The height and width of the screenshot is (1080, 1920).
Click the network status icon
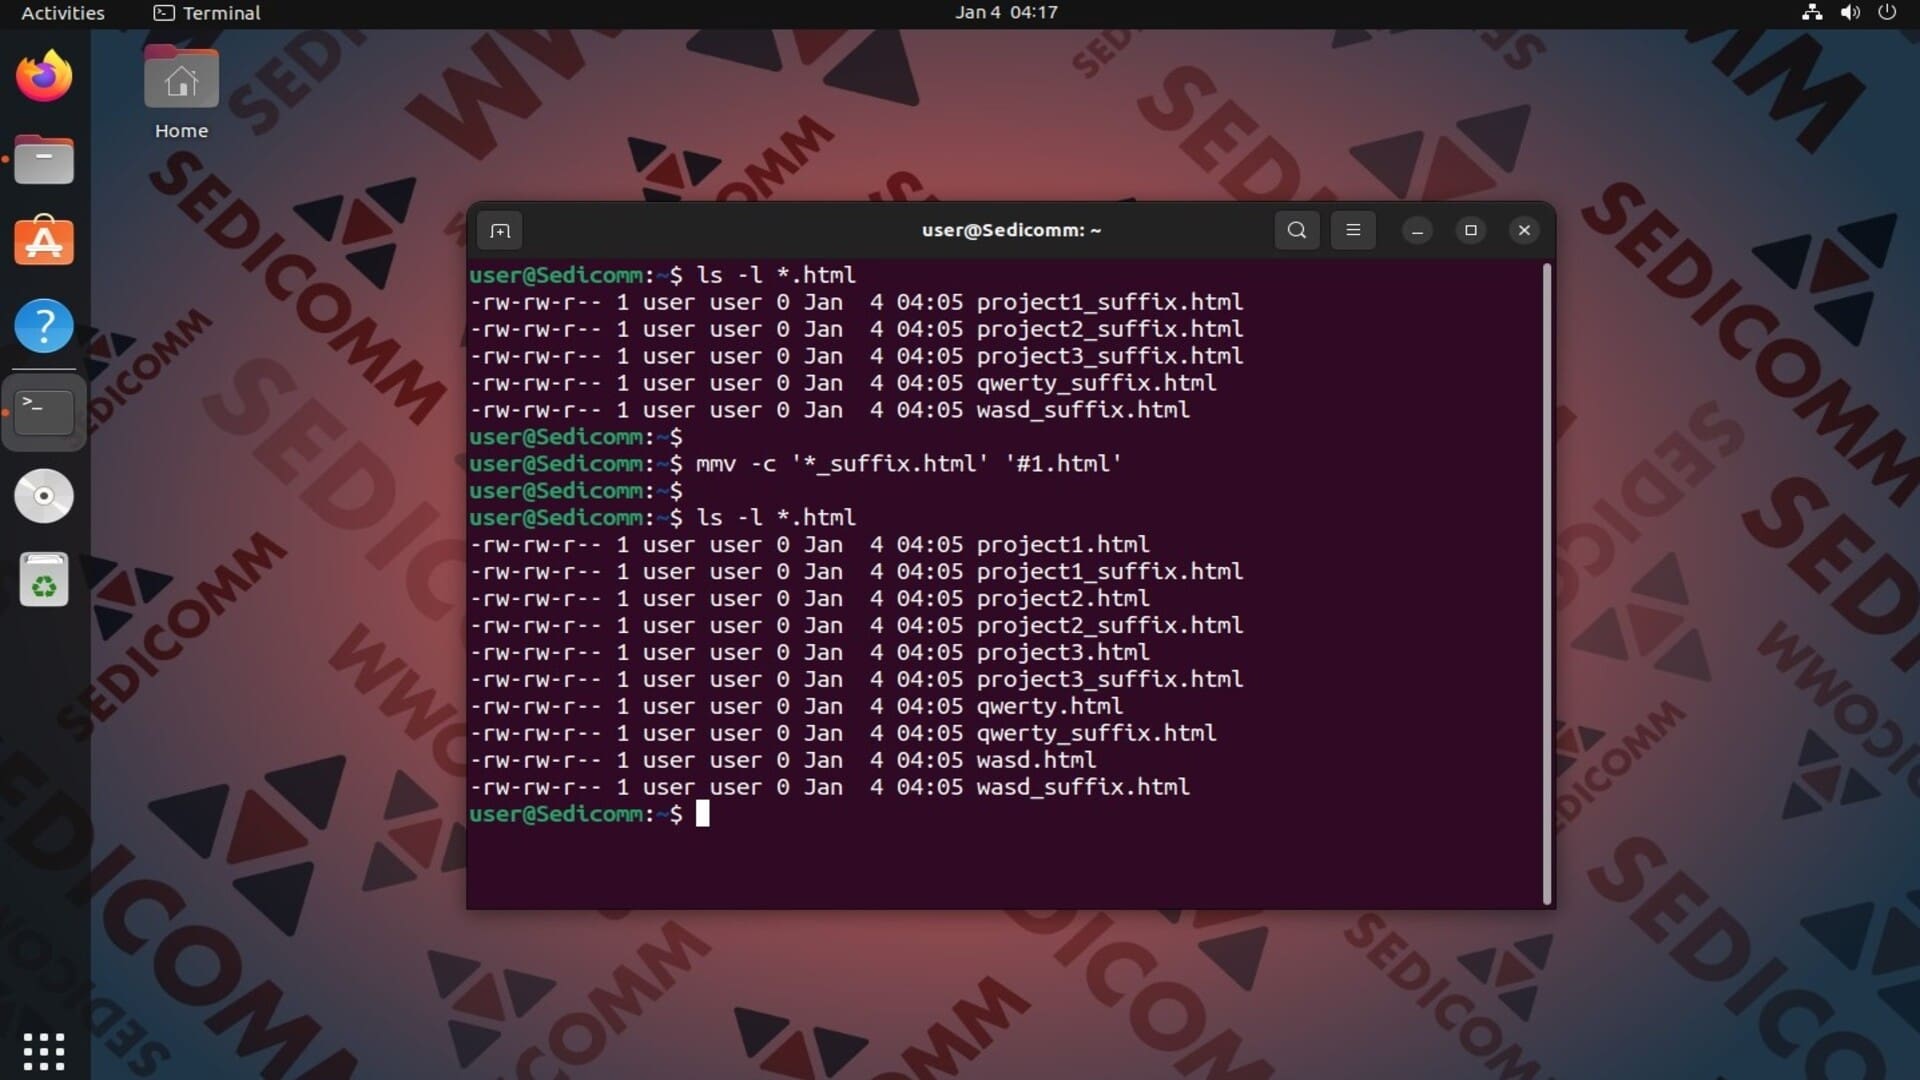(x=1811, y=13)
